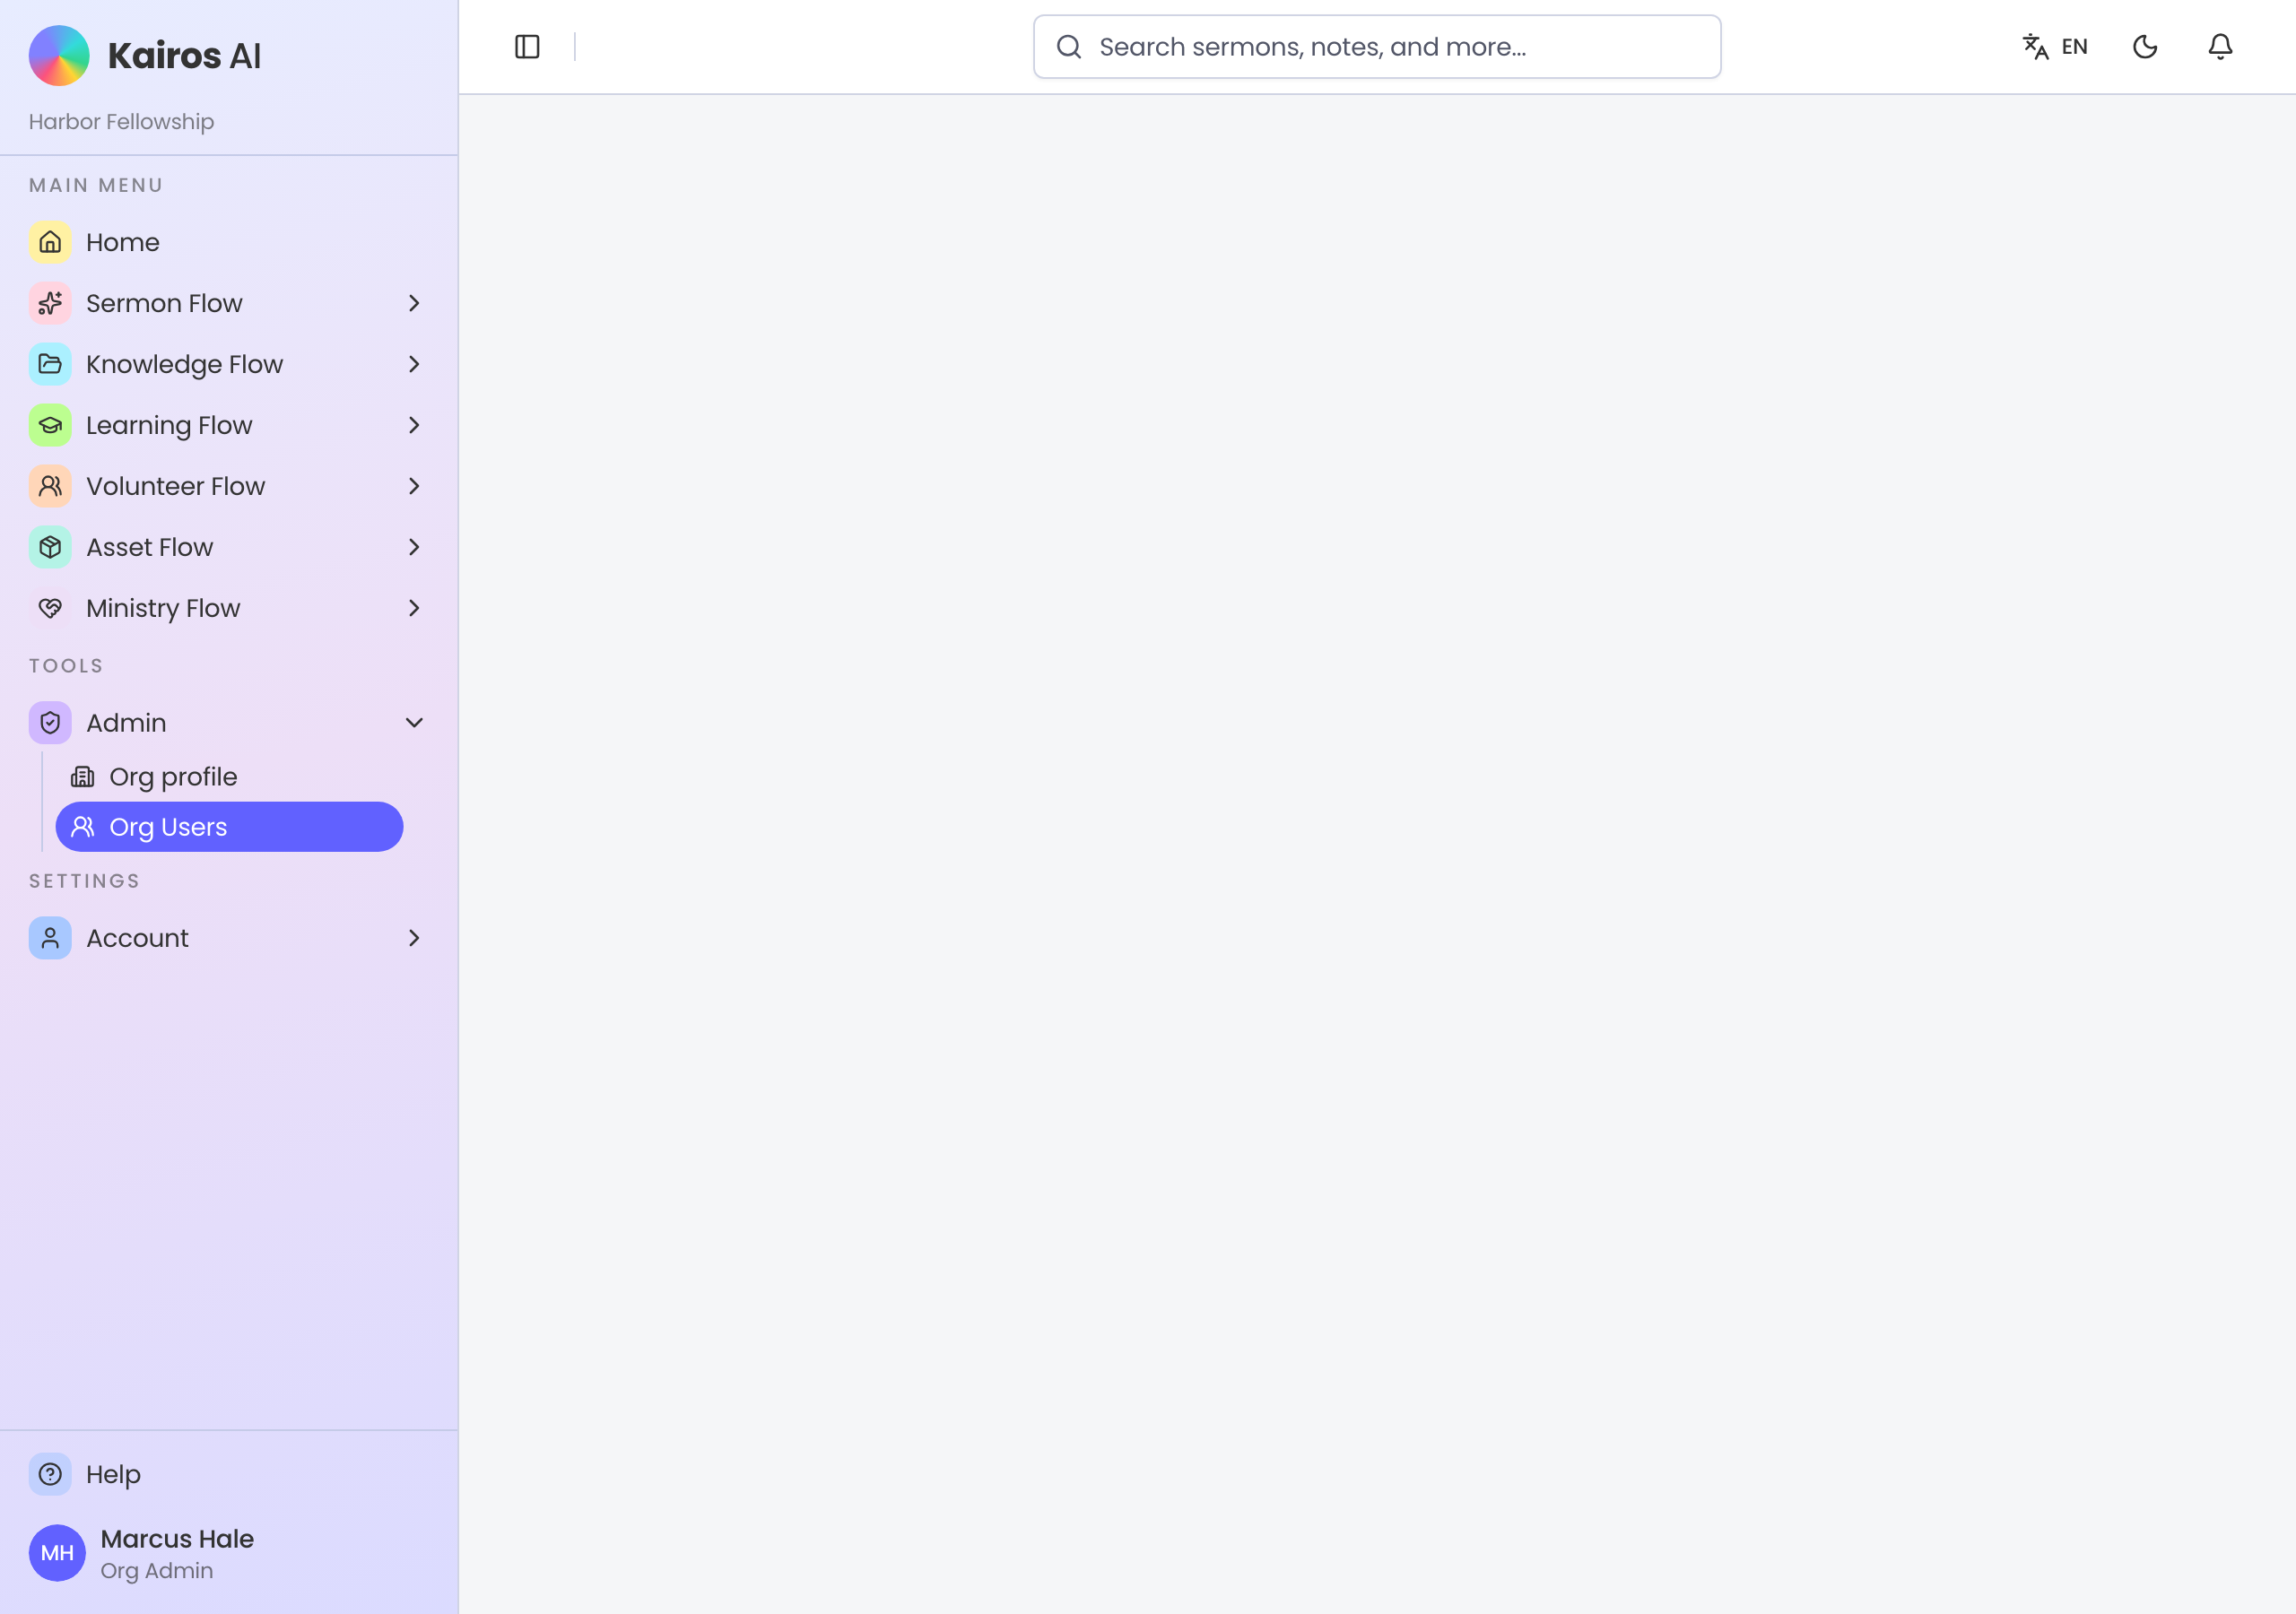Open the Org profile page
Viewport: 2296px width, 1614px height.
[229, 777]
